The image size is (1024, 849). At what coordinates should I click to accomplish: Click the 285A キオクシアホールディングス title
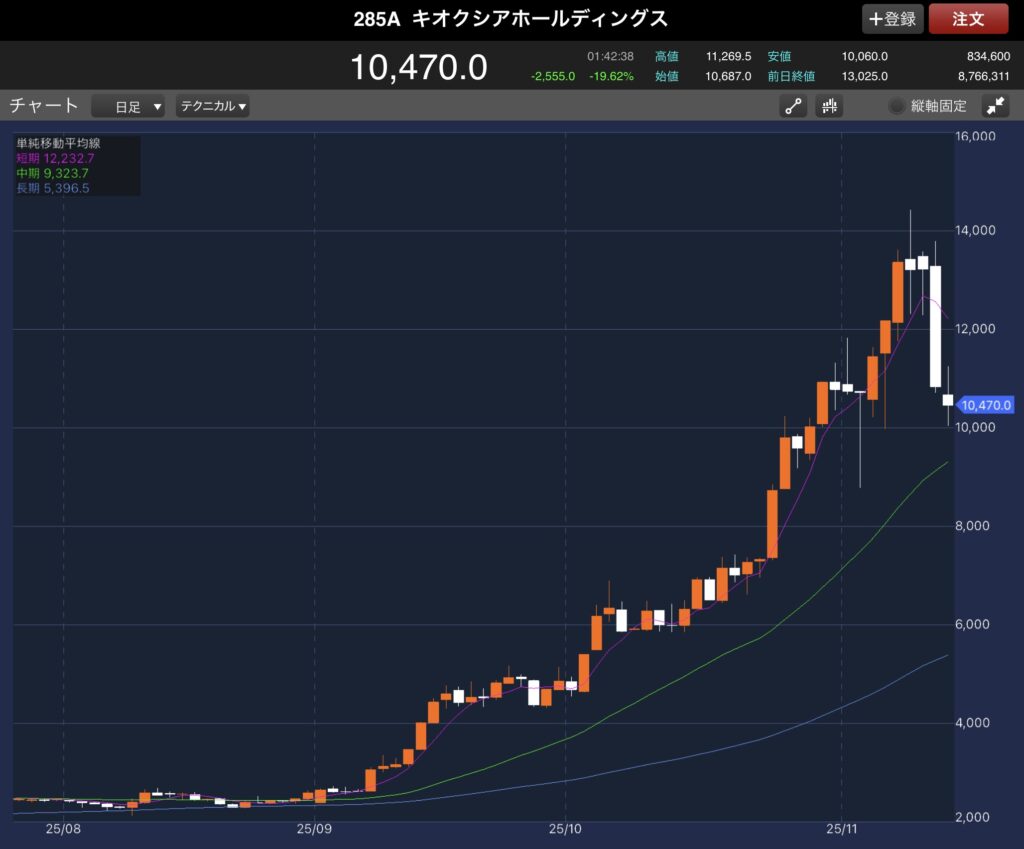click(x=511, y=19)
